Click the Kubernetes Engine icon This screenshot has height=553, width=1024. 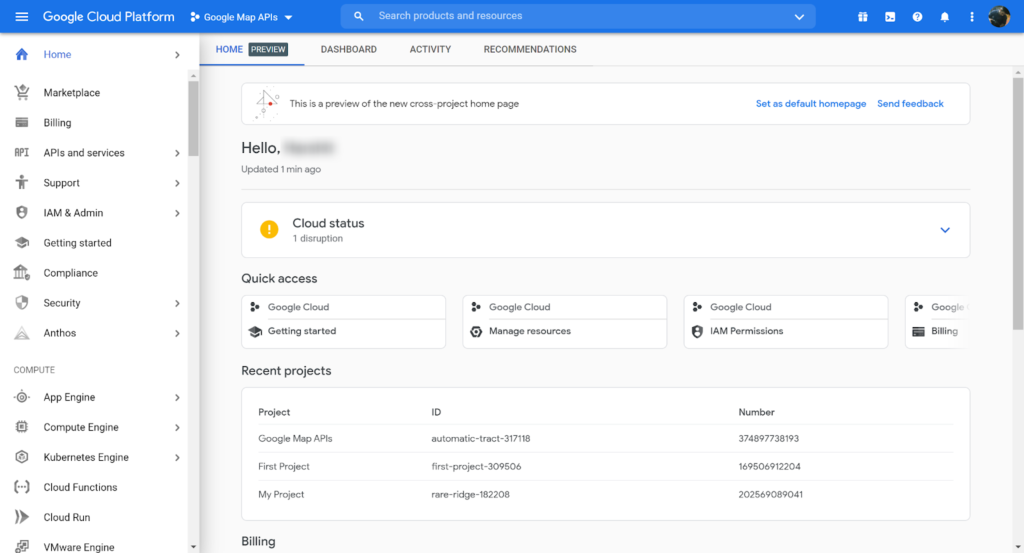pos(22,457)
